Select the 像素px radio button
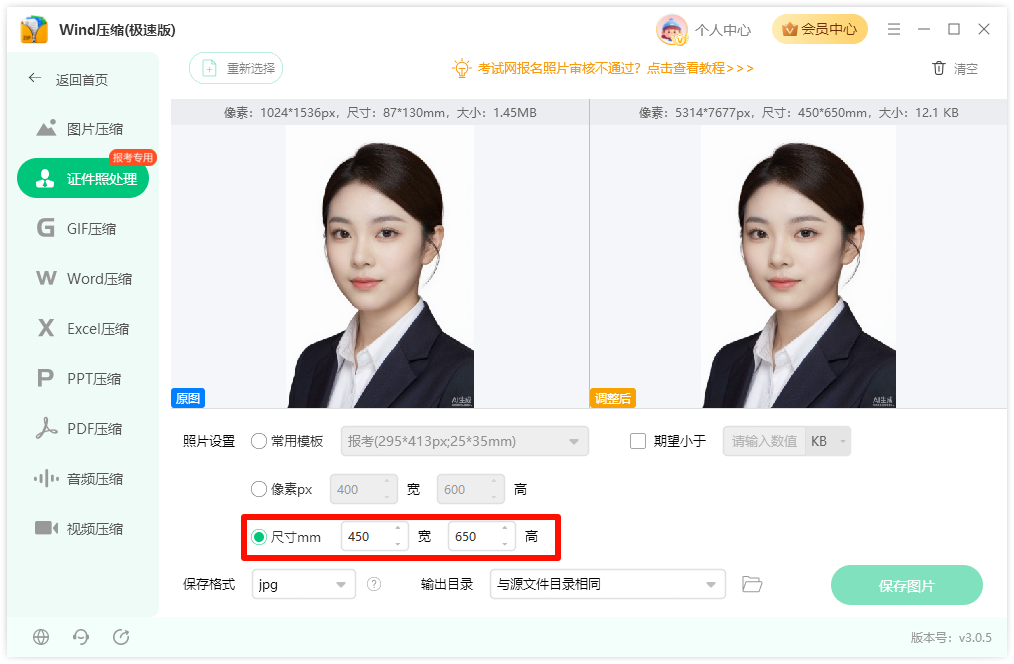The height and width of the screenshot is (664, 1014). 259,489
